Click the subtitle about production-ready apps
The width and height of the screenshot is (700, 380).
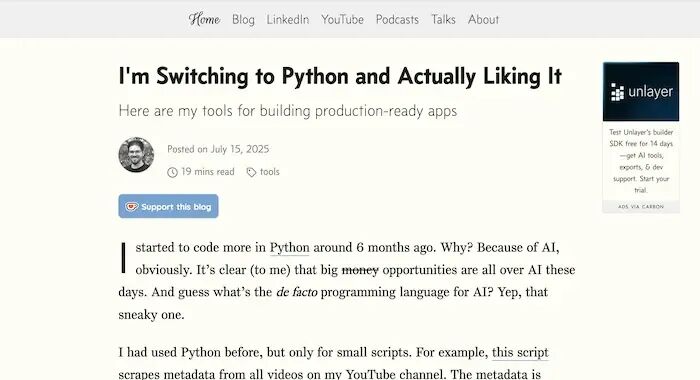pos(288,111)
